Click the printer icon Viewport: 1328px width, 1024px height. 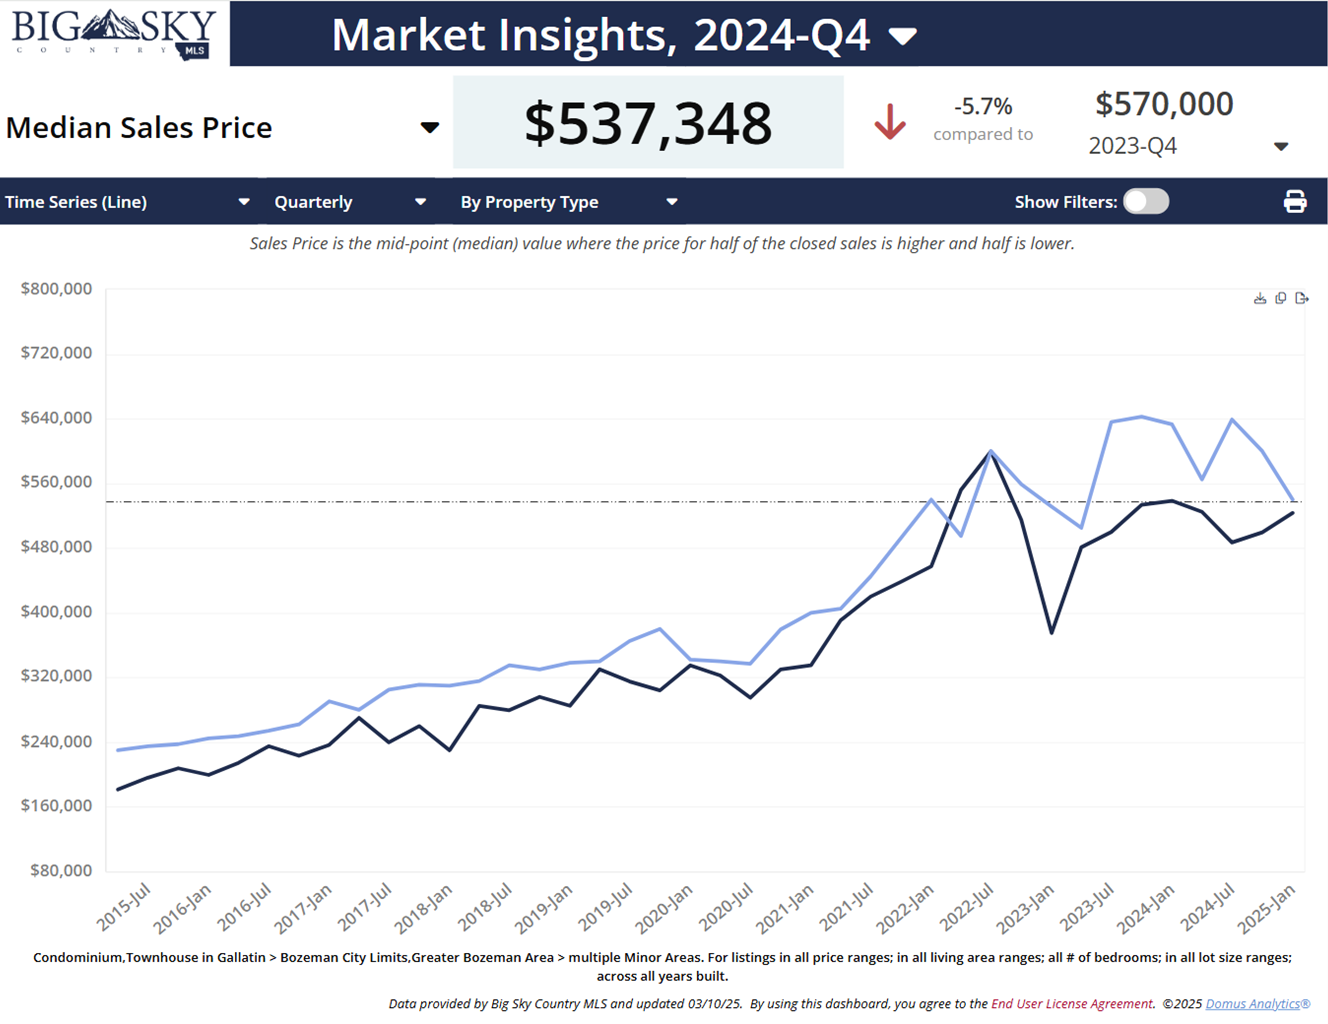(x=1294, y=202)
